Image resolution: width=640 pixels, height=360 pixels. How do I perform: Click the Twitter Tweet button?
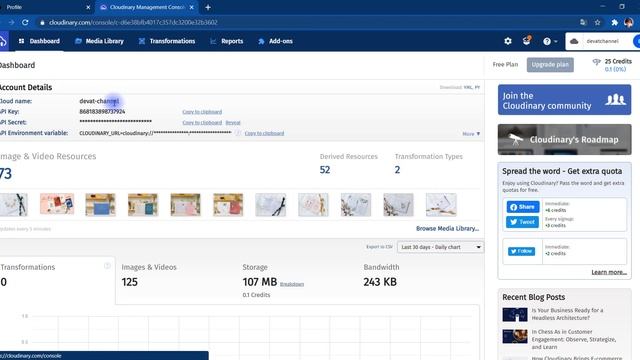click(522, 222)
